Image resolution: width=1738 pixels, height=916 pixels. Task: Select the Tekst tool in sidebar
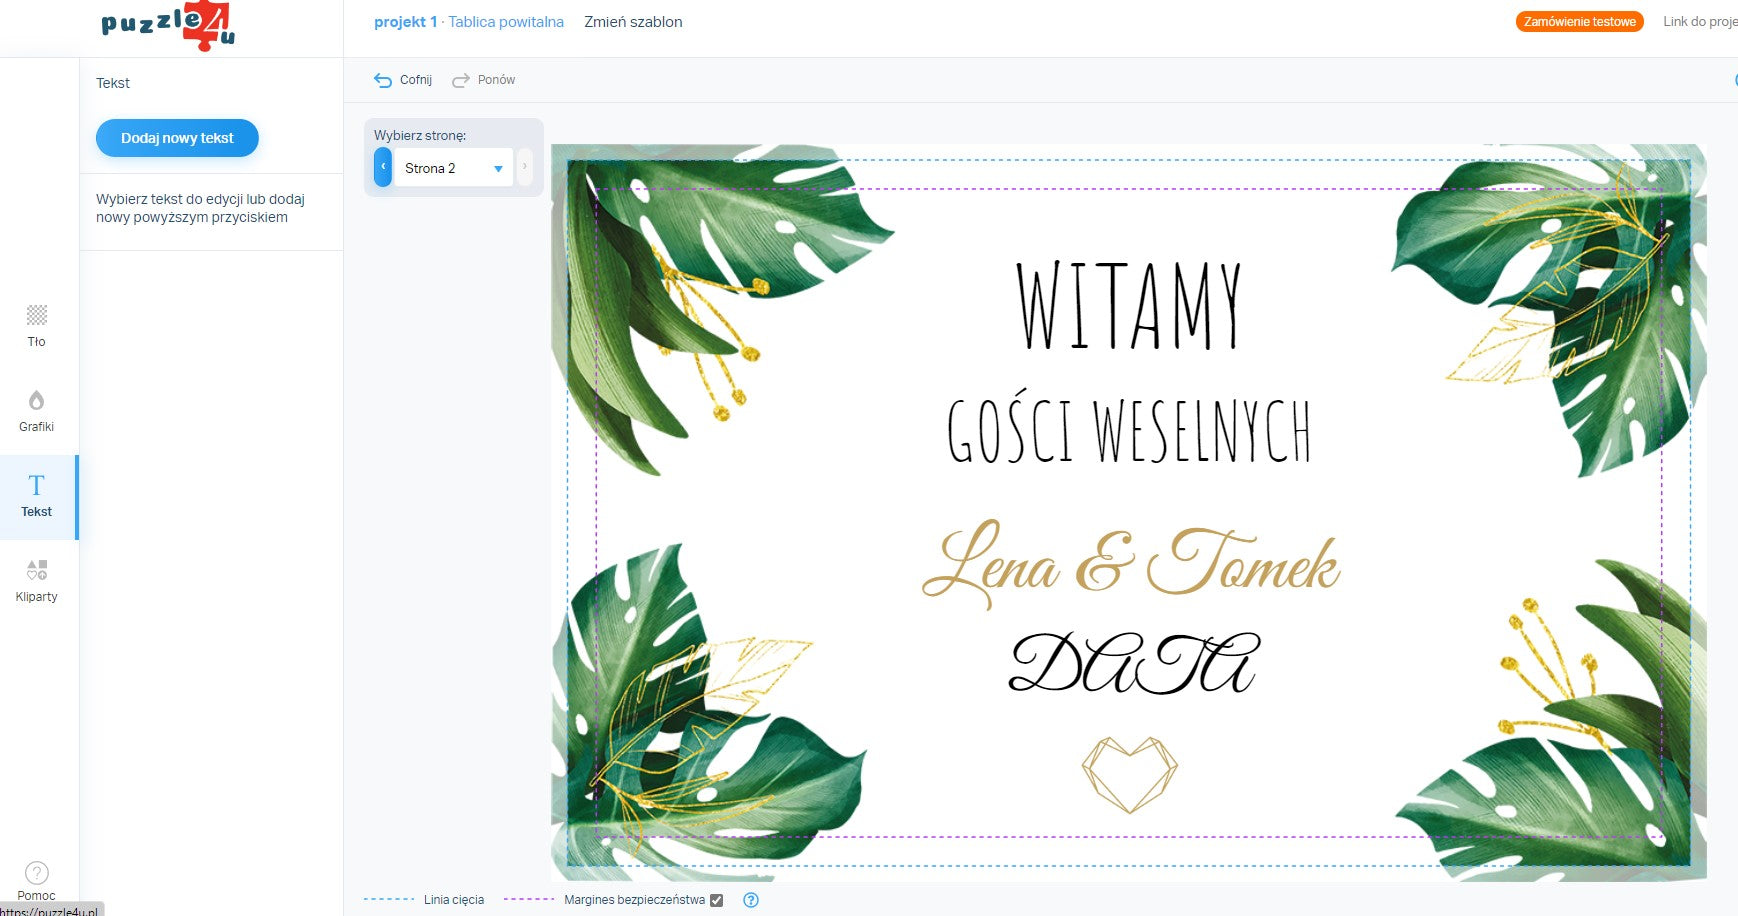coord(36,496)
